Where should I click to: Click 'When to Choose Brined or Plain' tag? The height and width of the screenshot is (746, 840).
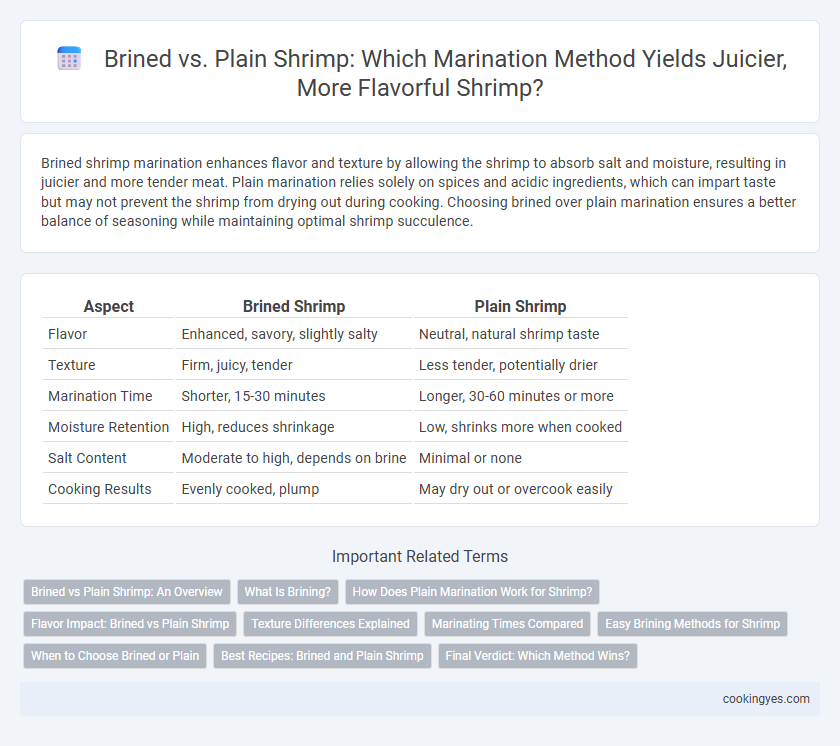115,655
